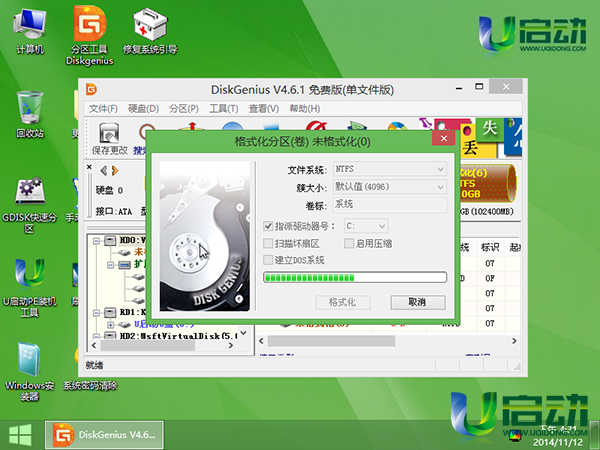Click the 保存更改 toolbar icon in DiskGenius
The image size is (600, 450).
pos(109,139)
